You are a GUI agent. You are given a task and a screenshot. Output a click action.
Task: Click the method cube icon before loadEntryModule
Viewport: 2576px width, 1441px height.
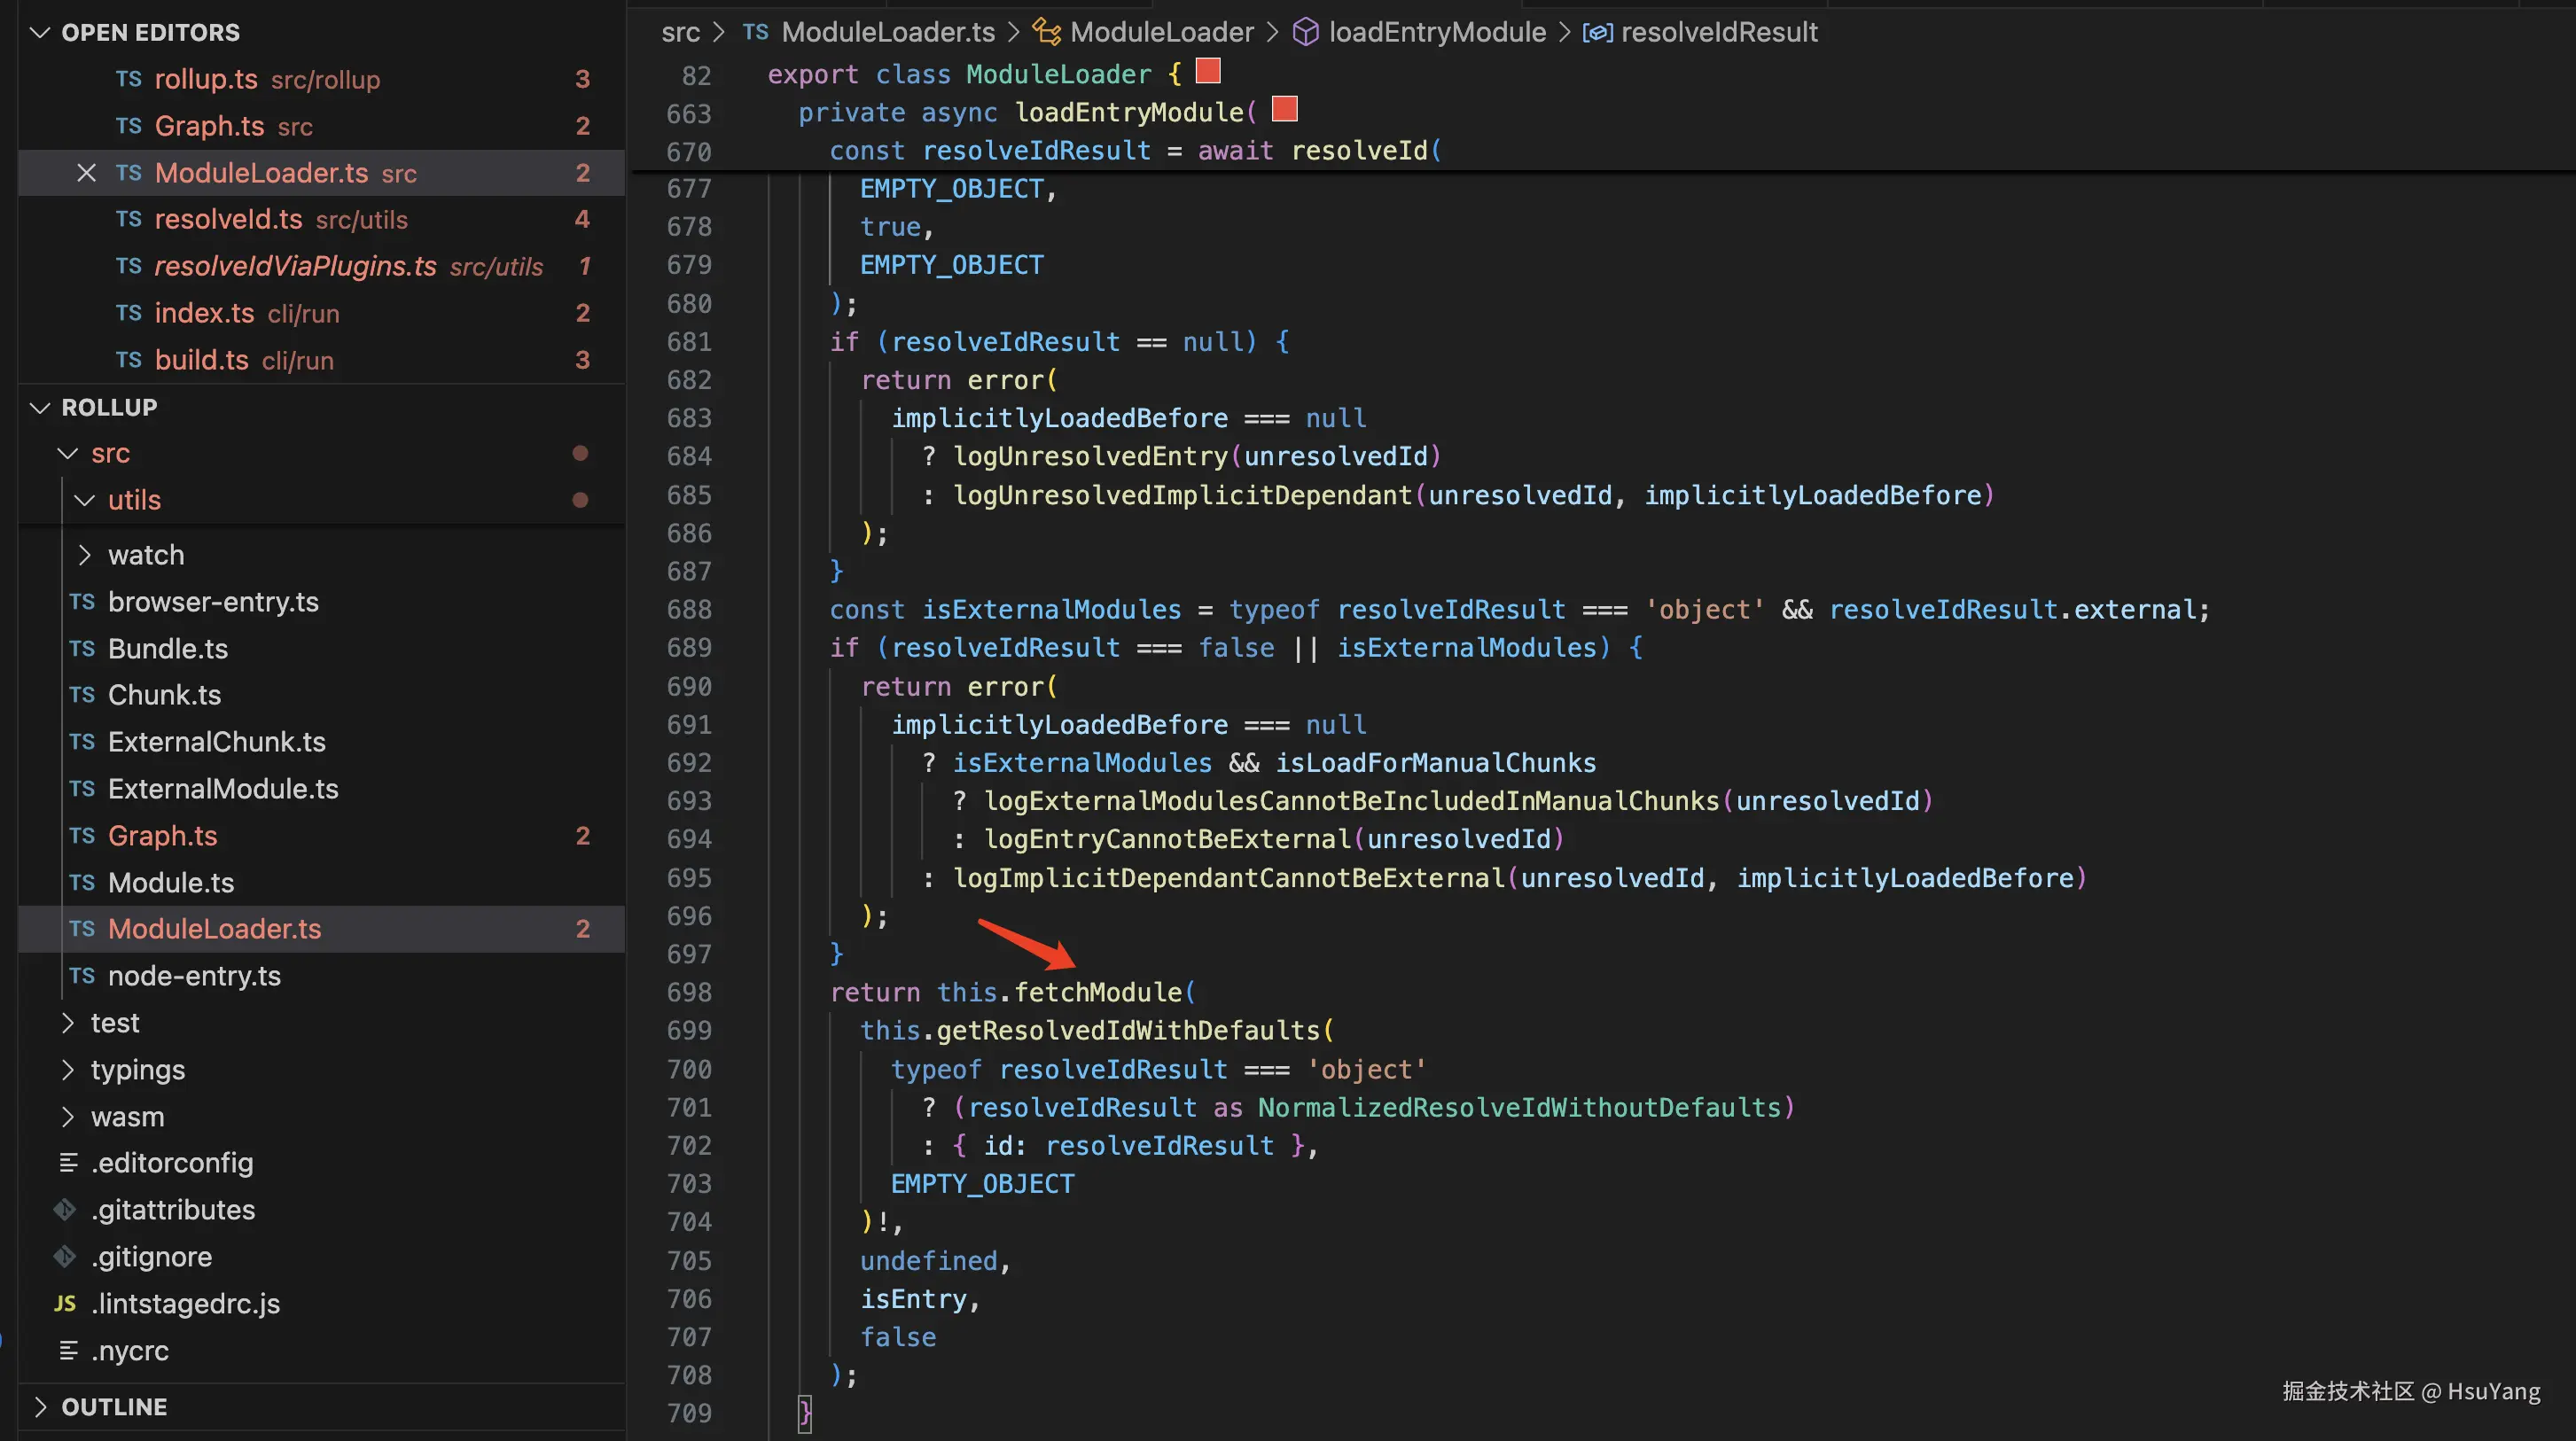pyautogui.click(x=1305, y=32)
